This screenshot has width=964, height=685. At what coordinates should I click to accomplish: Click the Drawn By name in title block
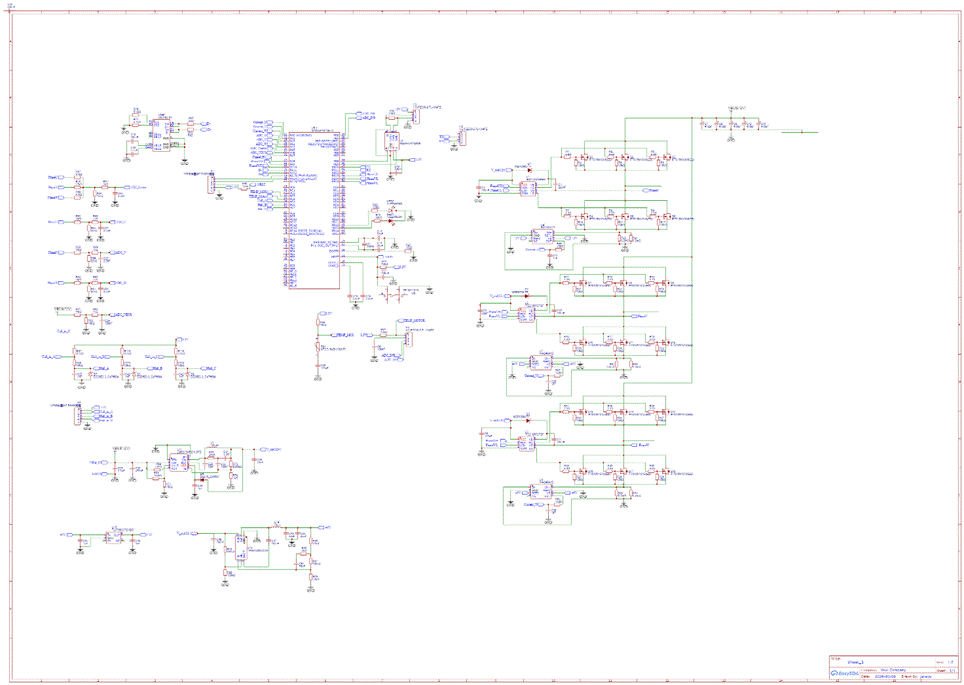[925, 676]
